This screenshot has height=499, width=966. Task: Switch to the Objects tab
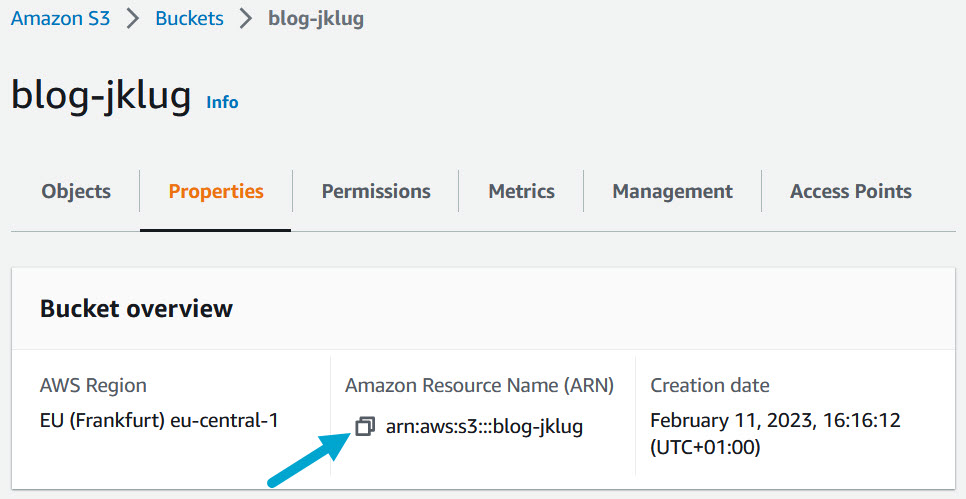(76, 191)
